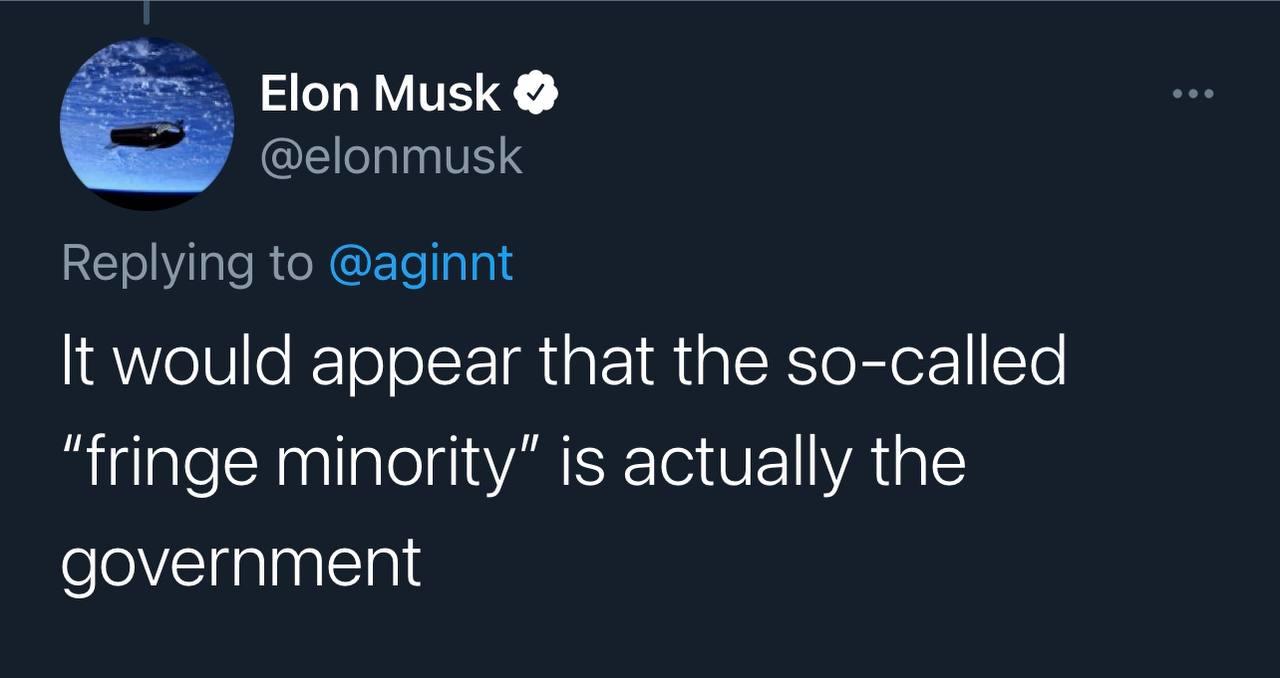This screenshot has width=1280, height=678.
Task: Click the display name Elon Musk
Action: (380, 94)
